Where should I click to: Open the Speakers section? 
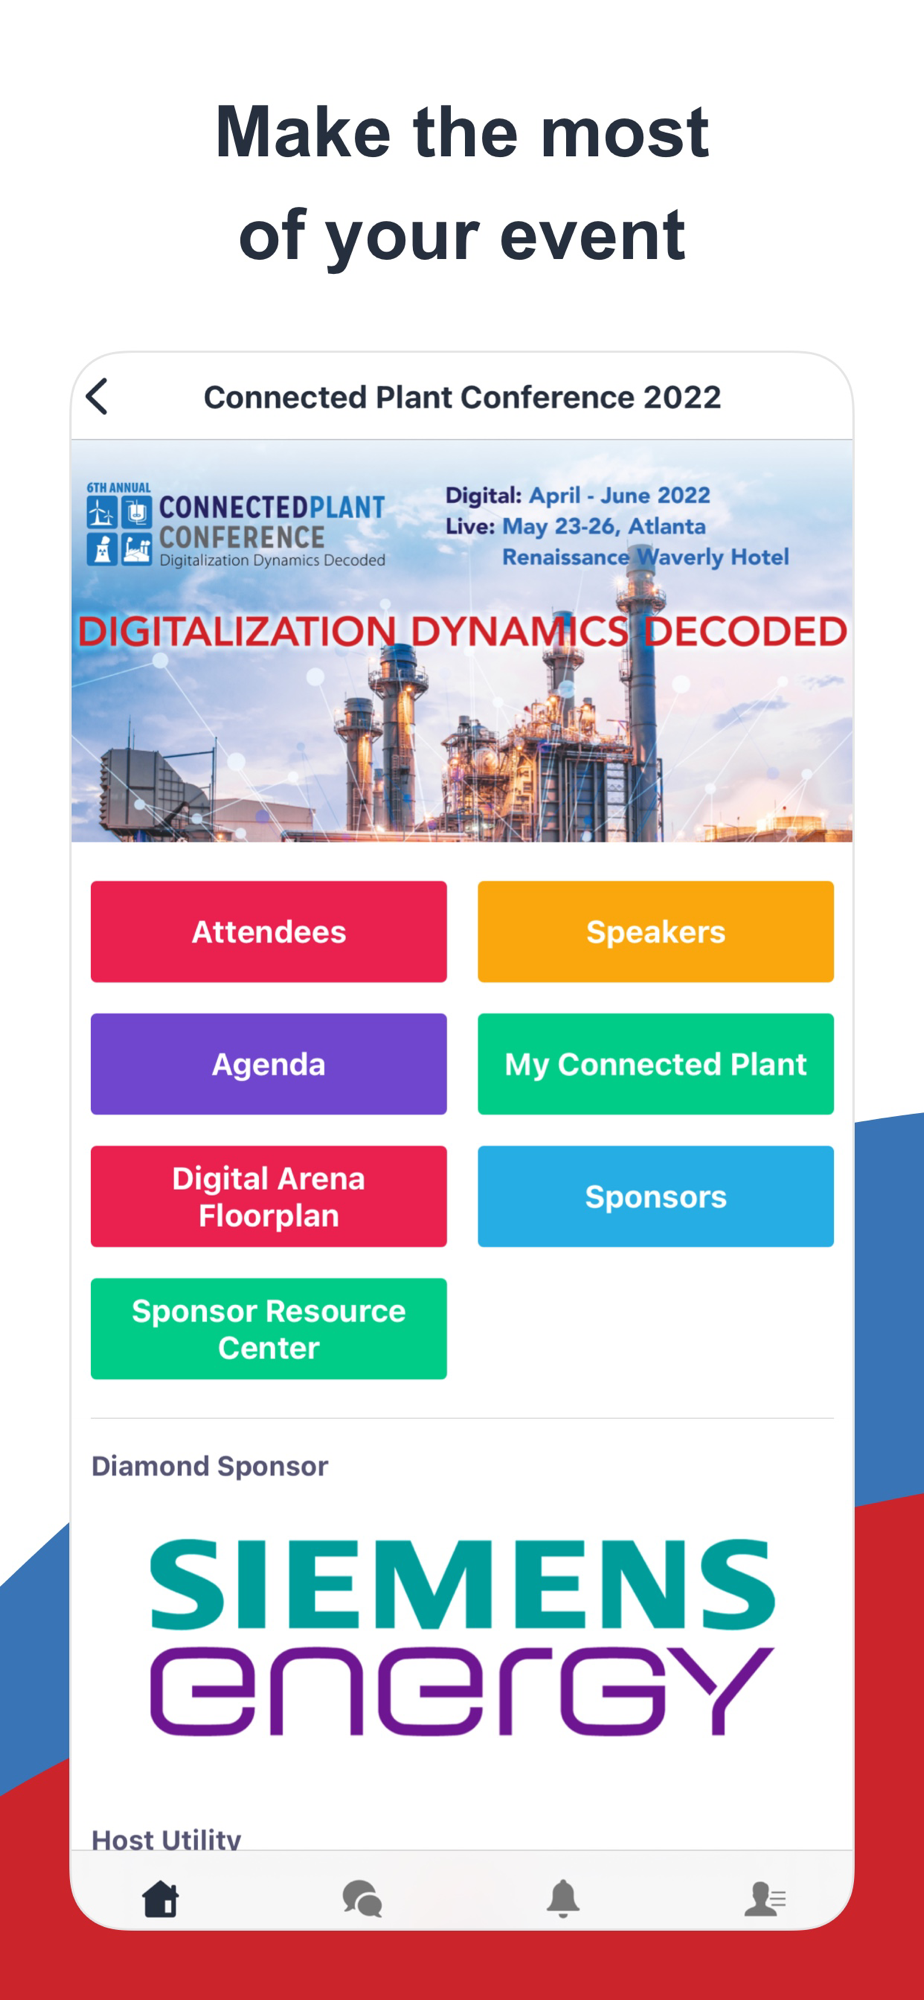pos(656,931)
